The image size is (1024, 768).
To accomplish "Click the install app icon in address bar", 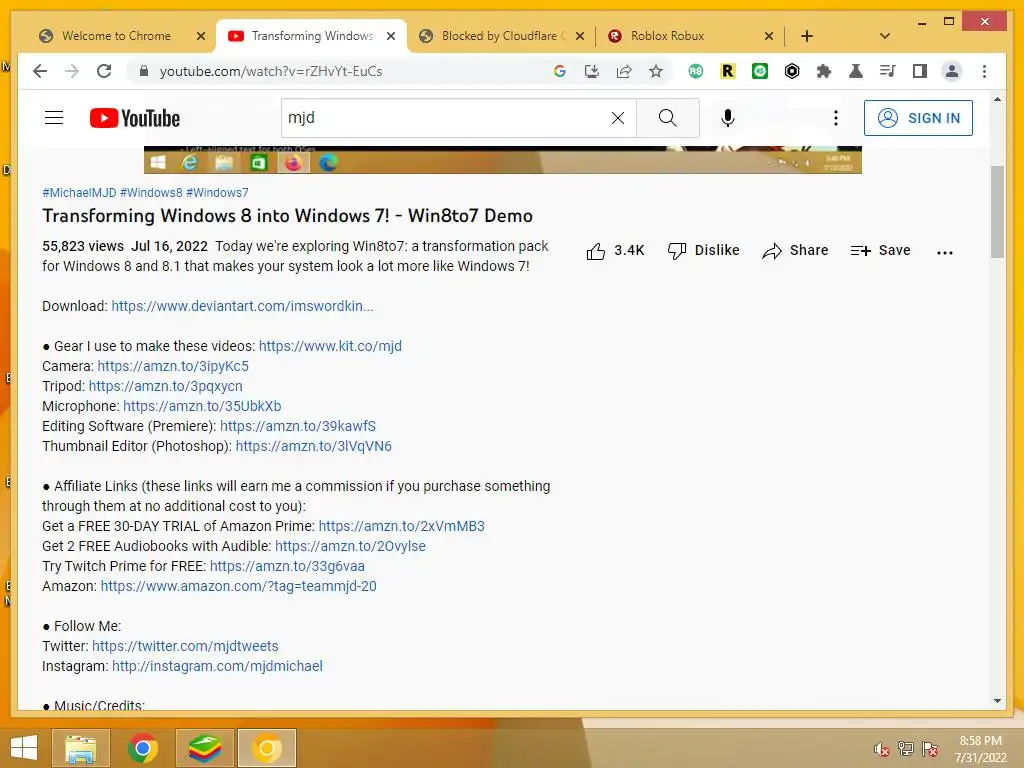I will (592, 71).
